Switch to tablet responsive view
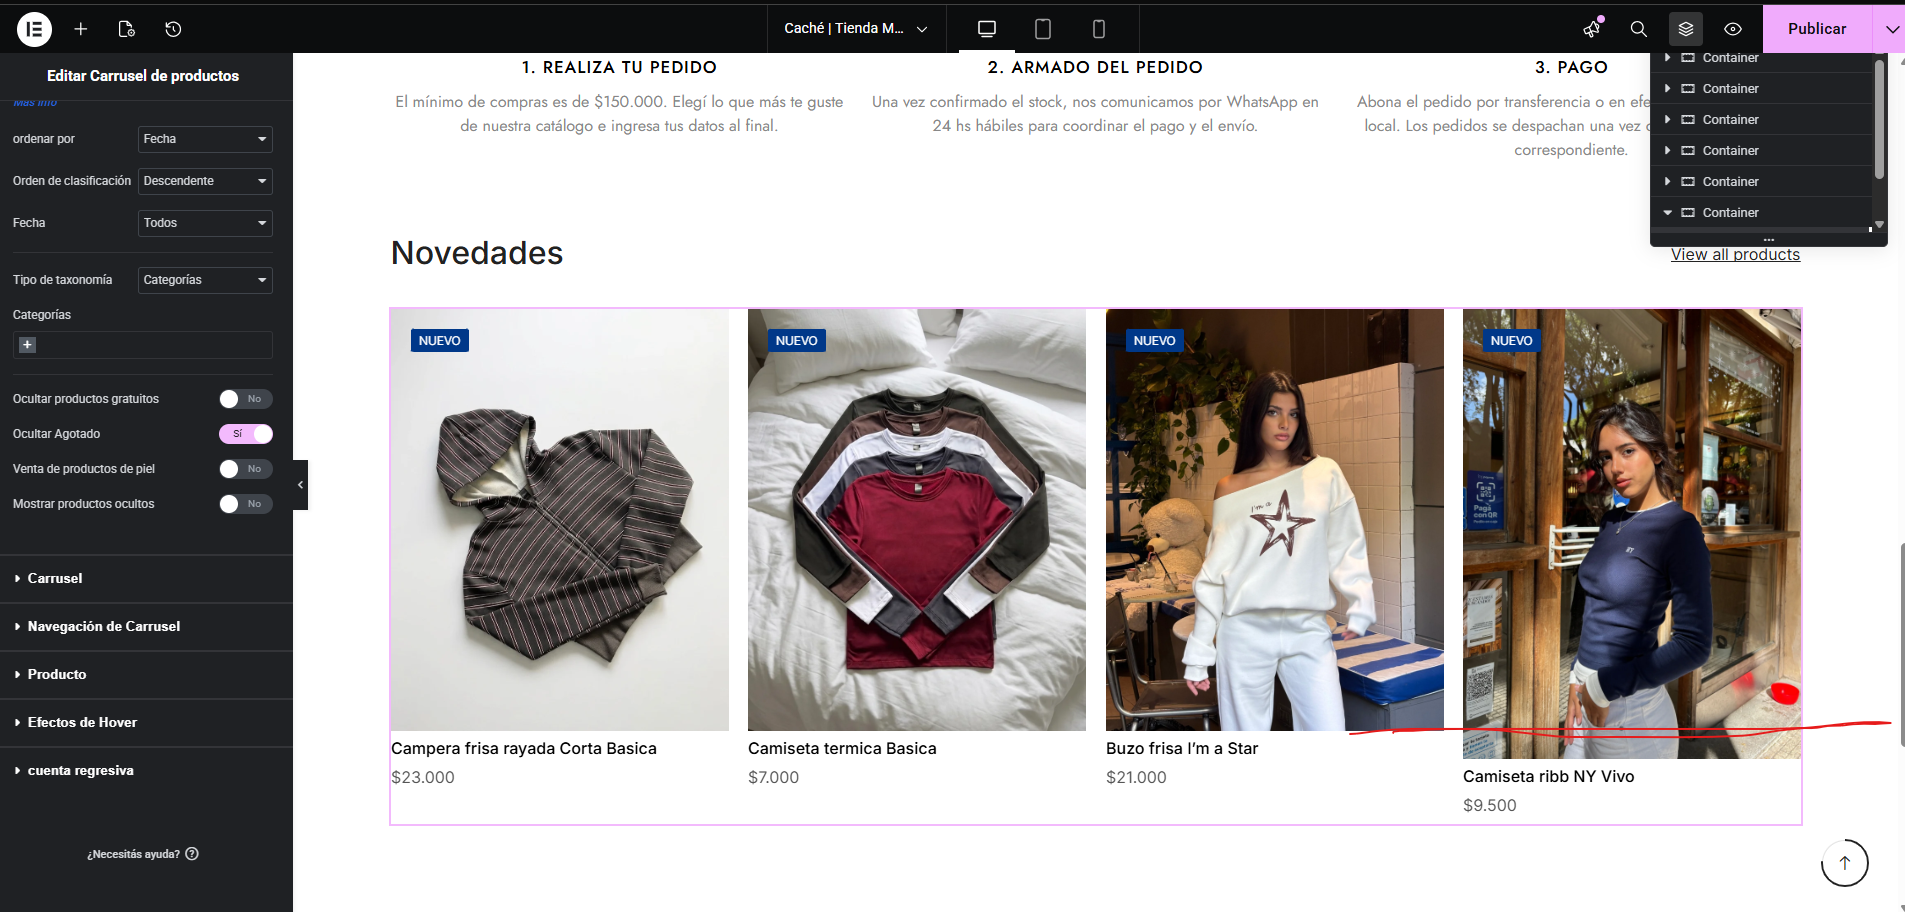Image resolution: width=1905 pixels, height=912 pixels. (1043, 29)
